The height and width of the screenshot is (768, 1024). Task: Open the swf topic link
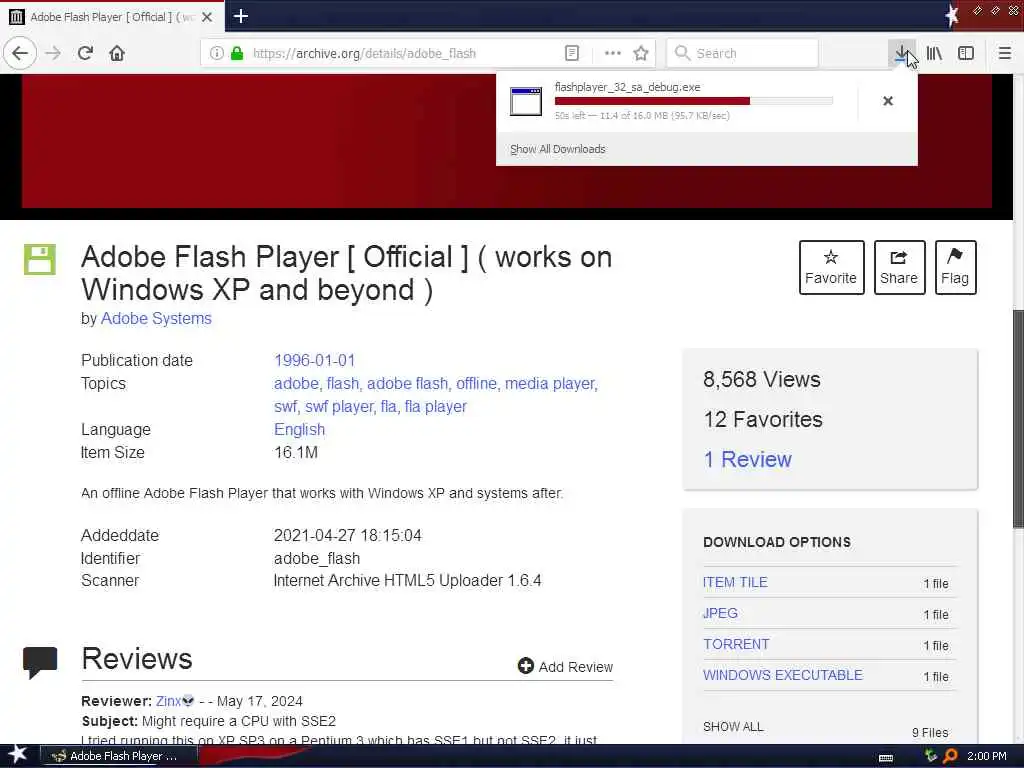285,406
